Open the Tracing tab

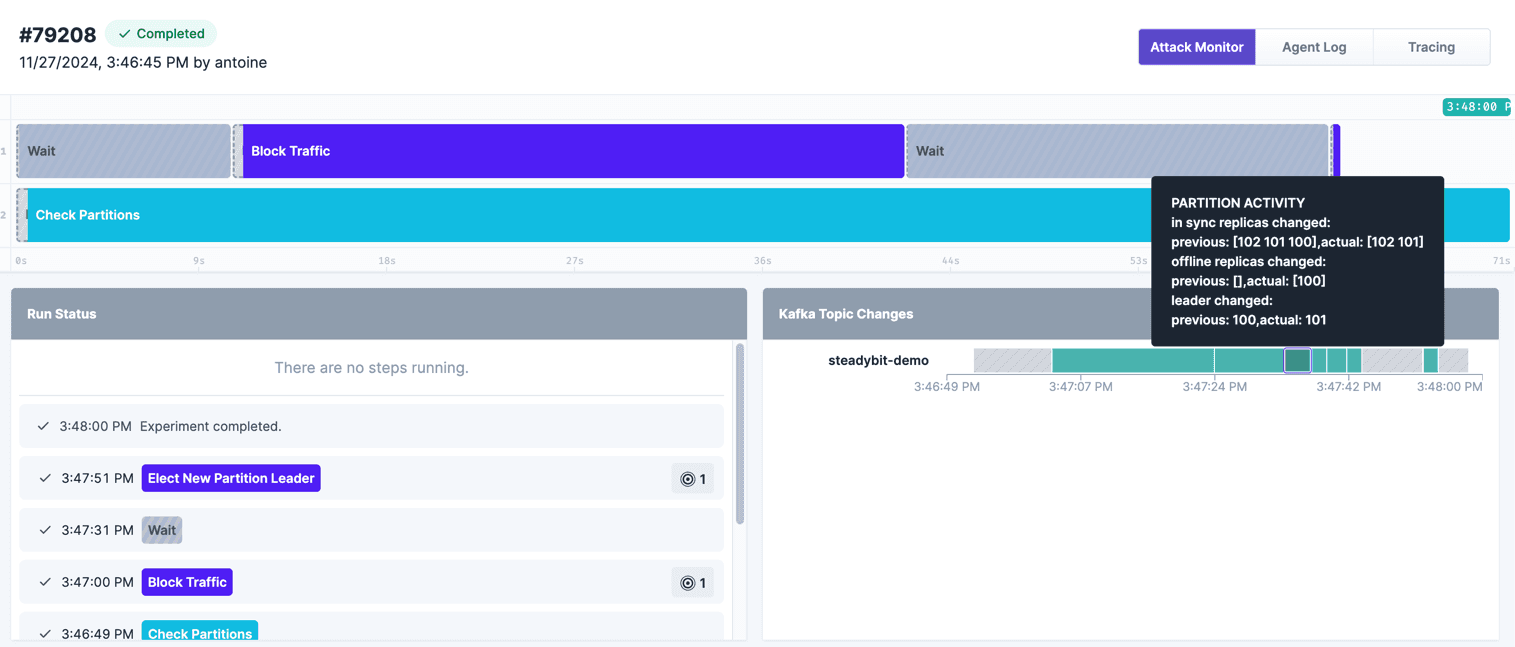tap(1431, 46)
